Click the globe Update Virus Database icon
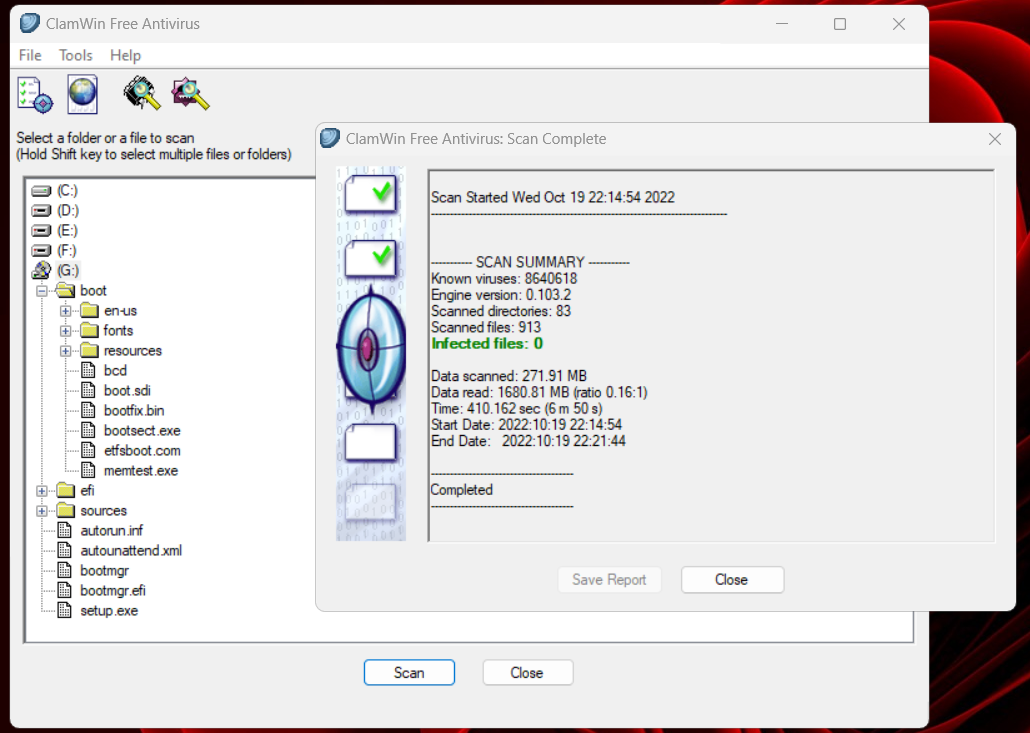1030x733 pixels. [x=83, y=94]
